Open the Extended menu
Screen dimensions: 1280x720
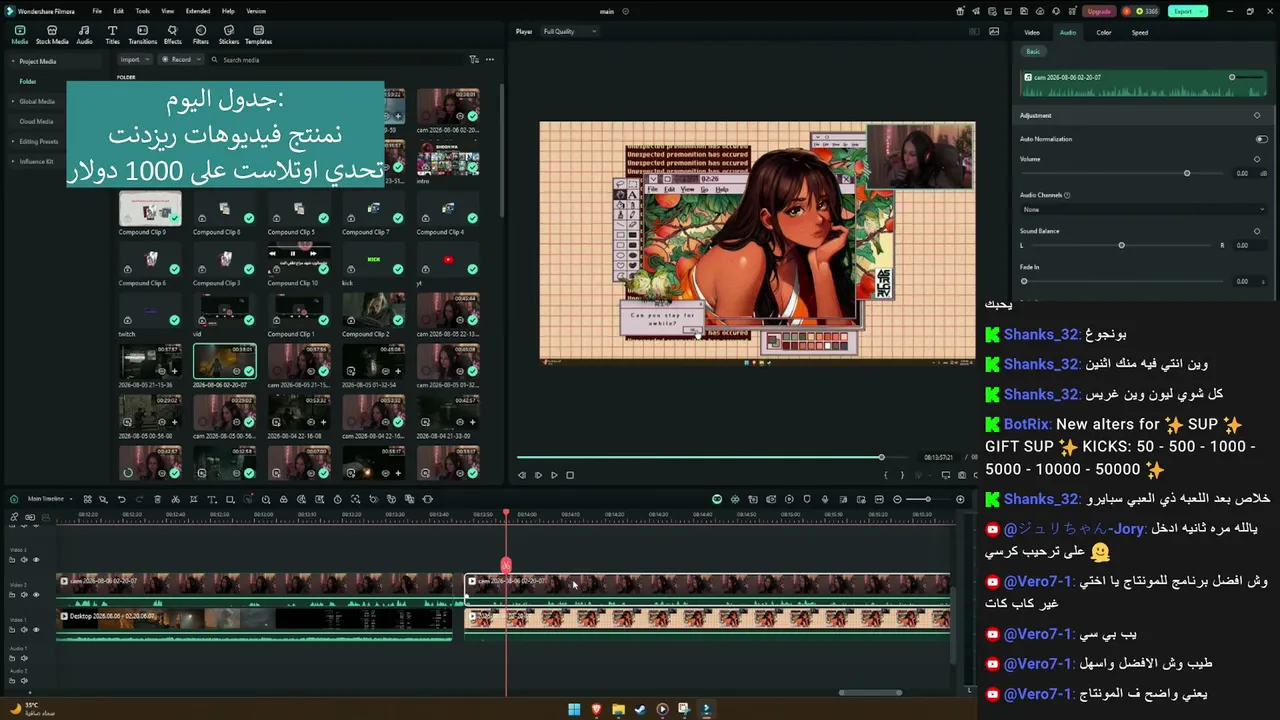pyautogui.click(x=197, y=11)
